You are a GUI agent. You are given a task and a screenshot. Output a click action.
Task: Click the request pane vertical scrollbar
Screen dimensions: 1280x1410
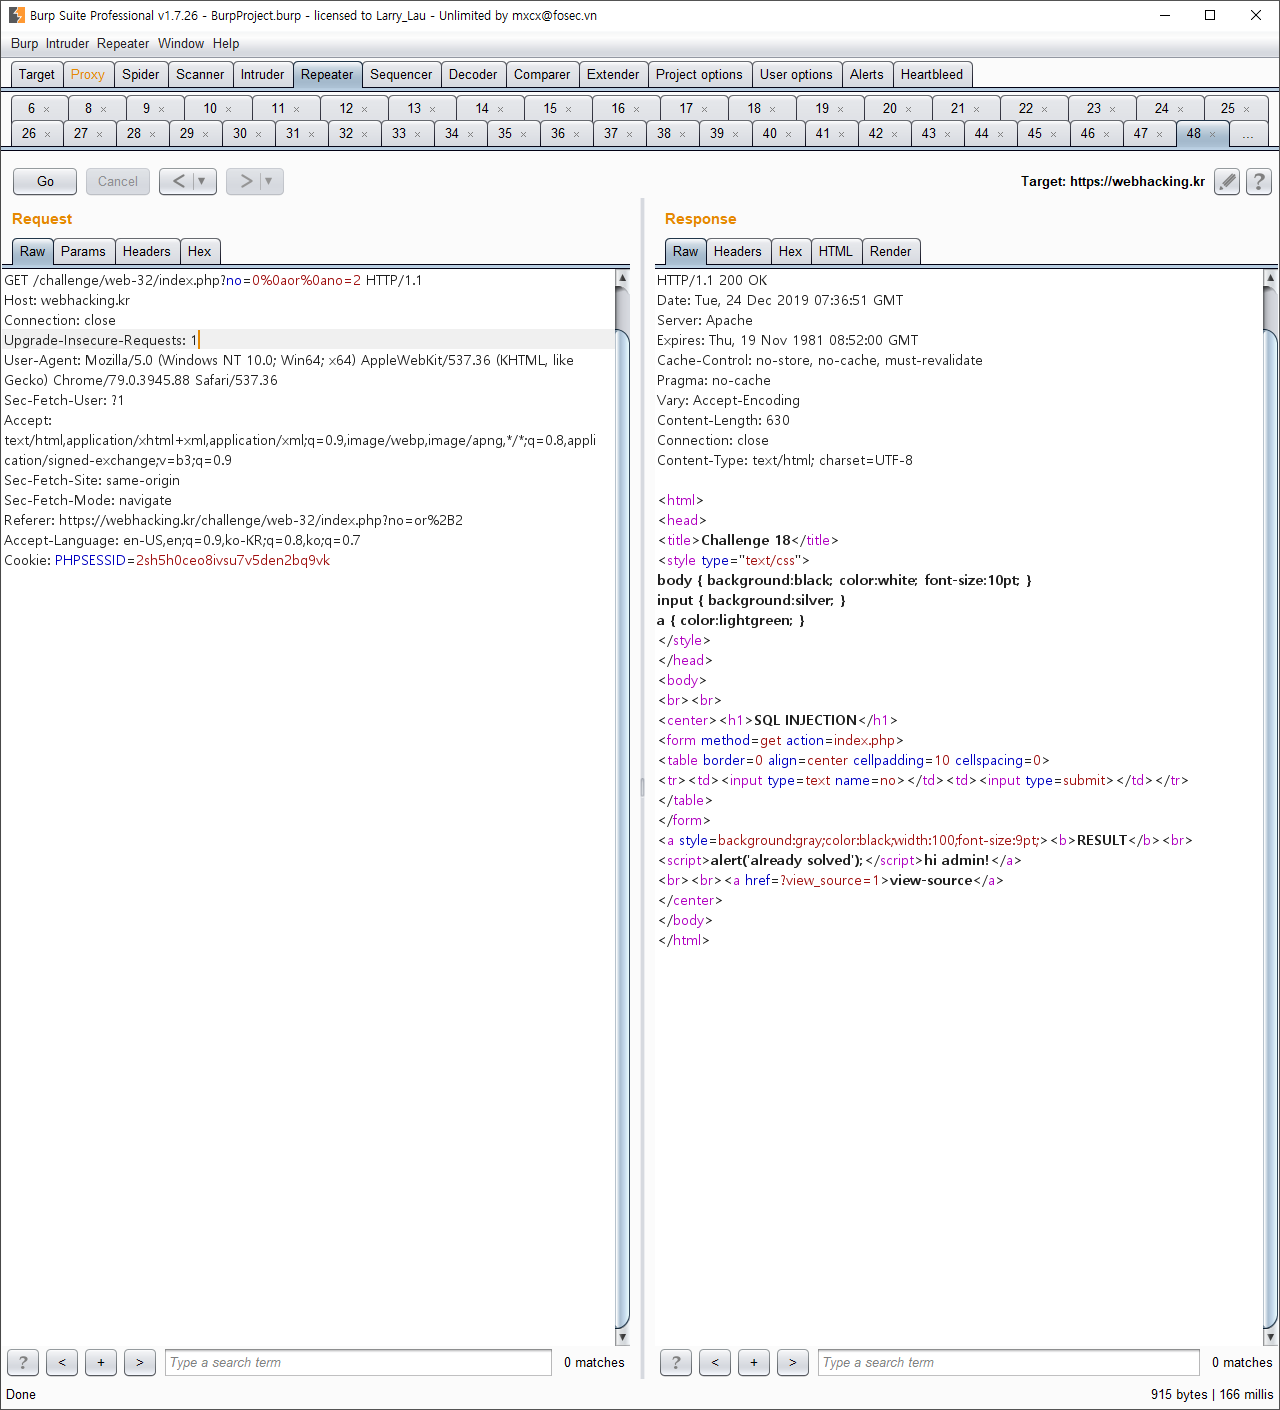tap(622, 808)
